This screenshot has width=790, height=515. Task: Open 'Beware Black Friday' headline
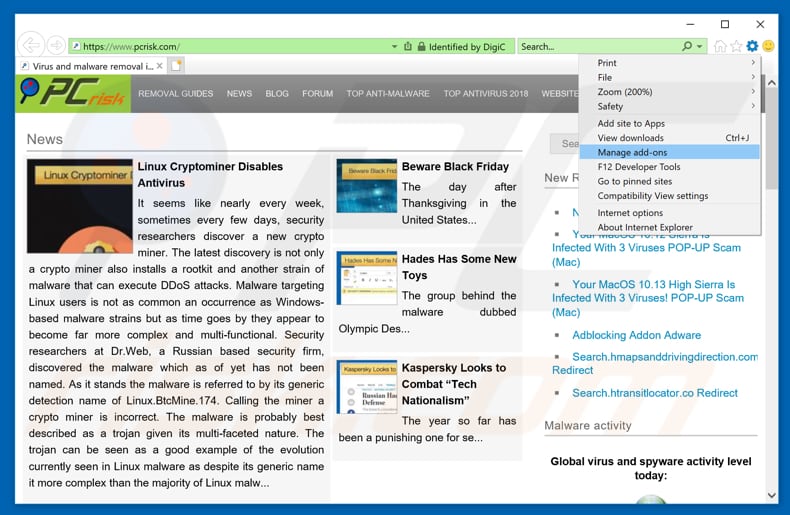click(x=455, y=167)
